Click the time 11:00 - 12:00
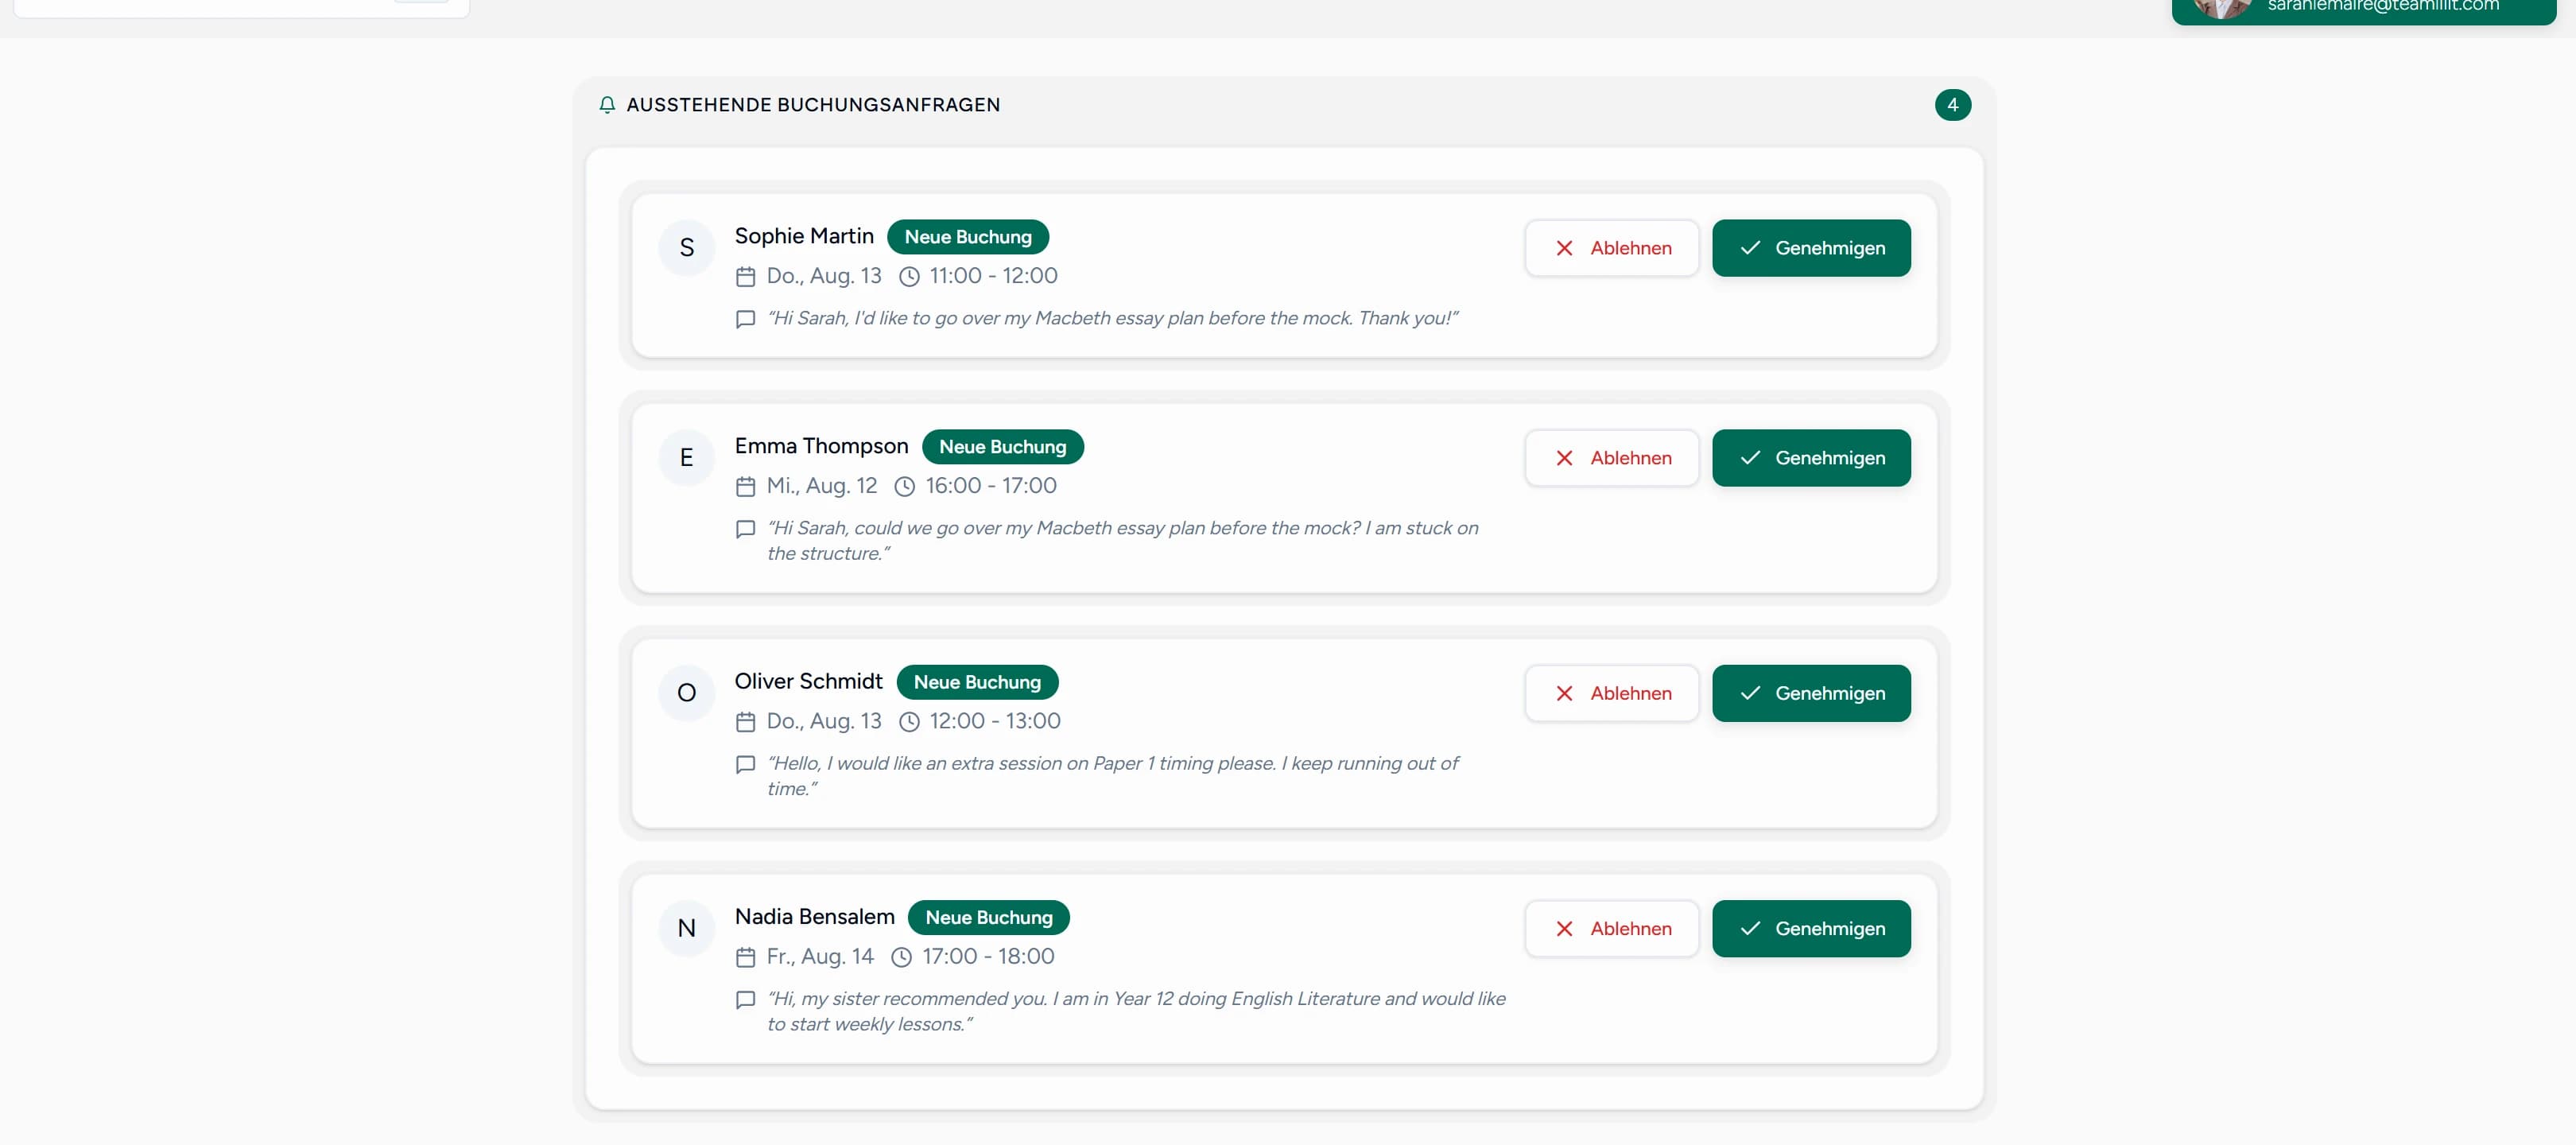Screen dimensions: 2576x1145 (x=993, y=276)
